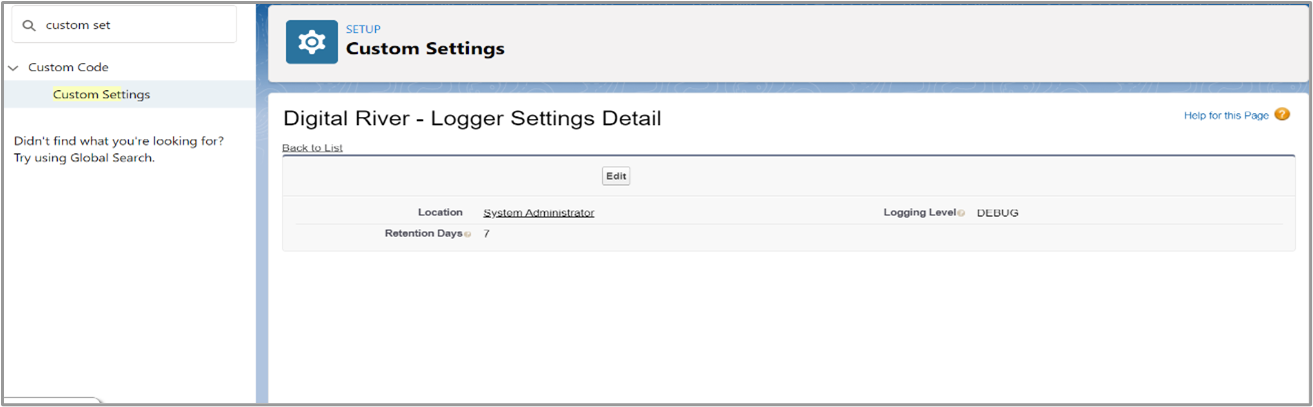The image size is (1313, 407).
Task: Click the DEBUG logging level value
Action: pyautogui.click(x=997, y=213)
